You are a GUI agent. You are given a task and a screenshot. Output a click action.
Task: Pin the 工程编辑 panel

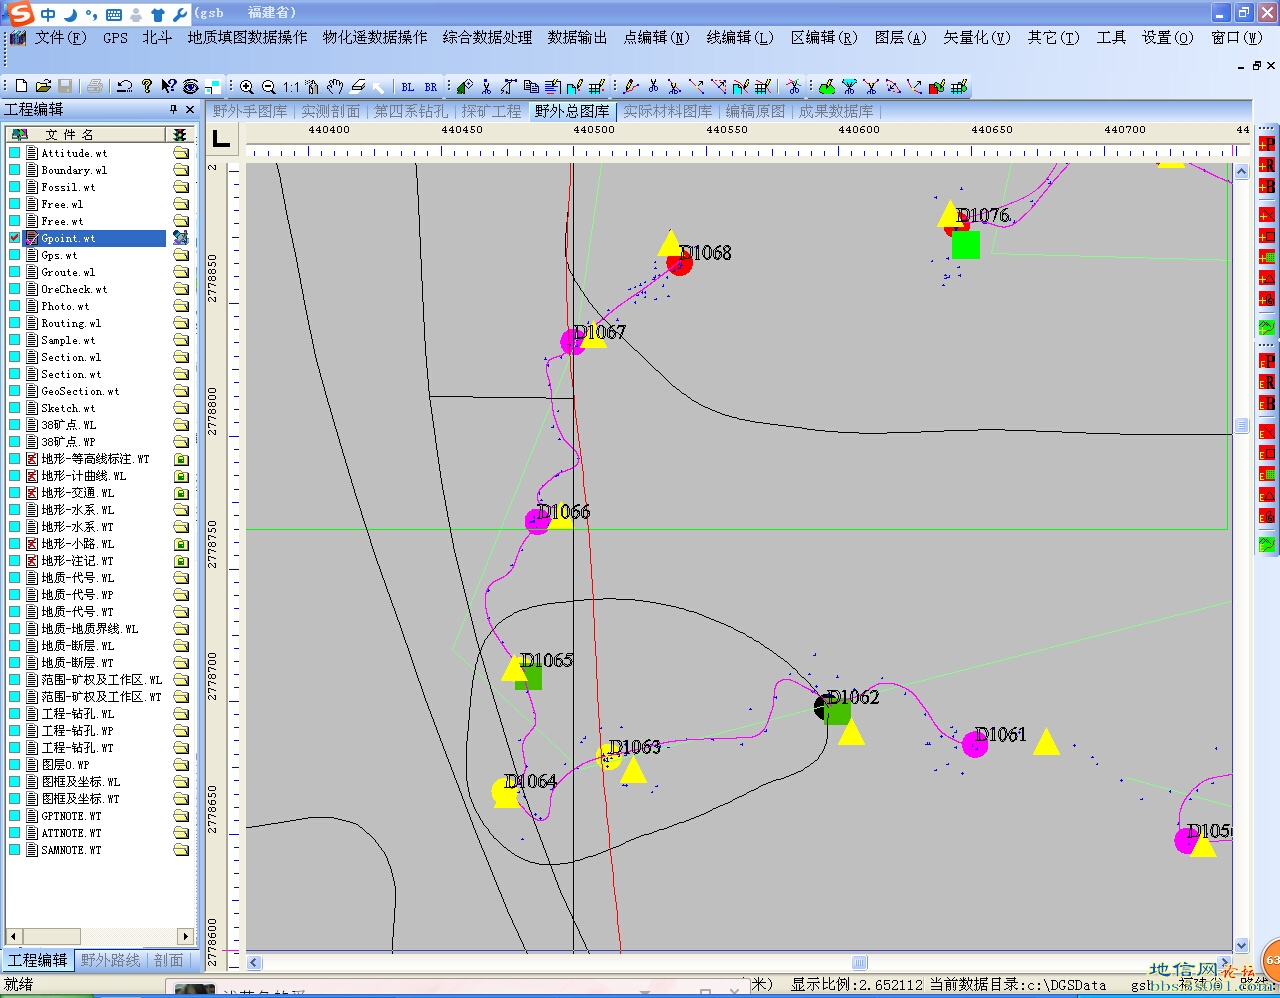coord(173,109)
